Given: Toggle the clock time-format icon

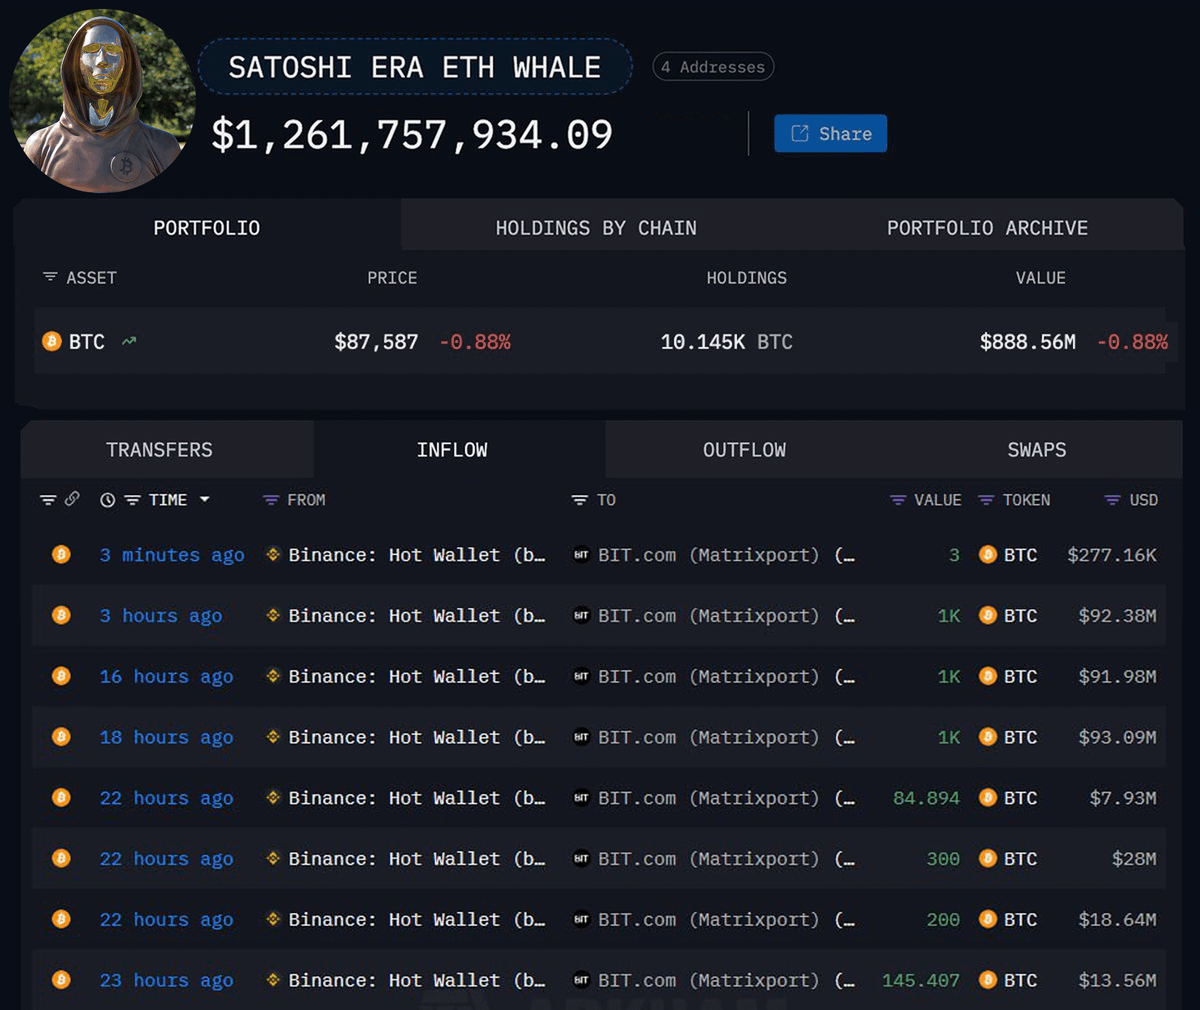Looking at the screenshot, I should (x=107, y=500).
